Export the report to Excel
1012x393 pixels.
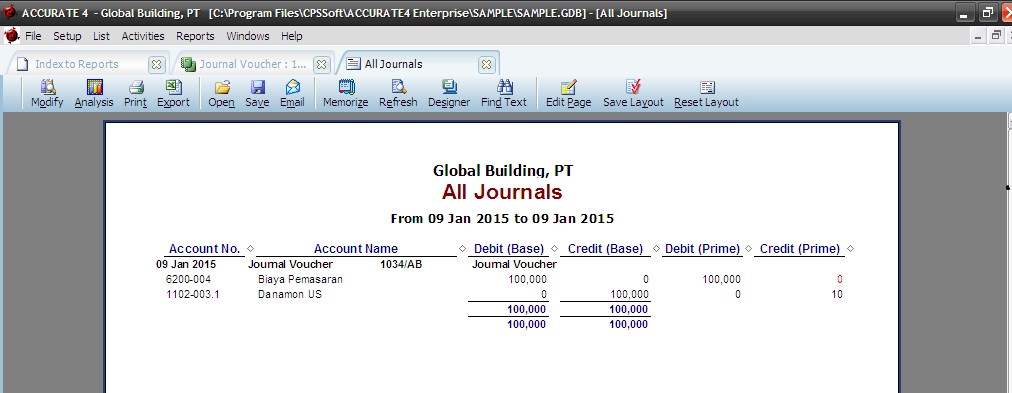(174, 94)
